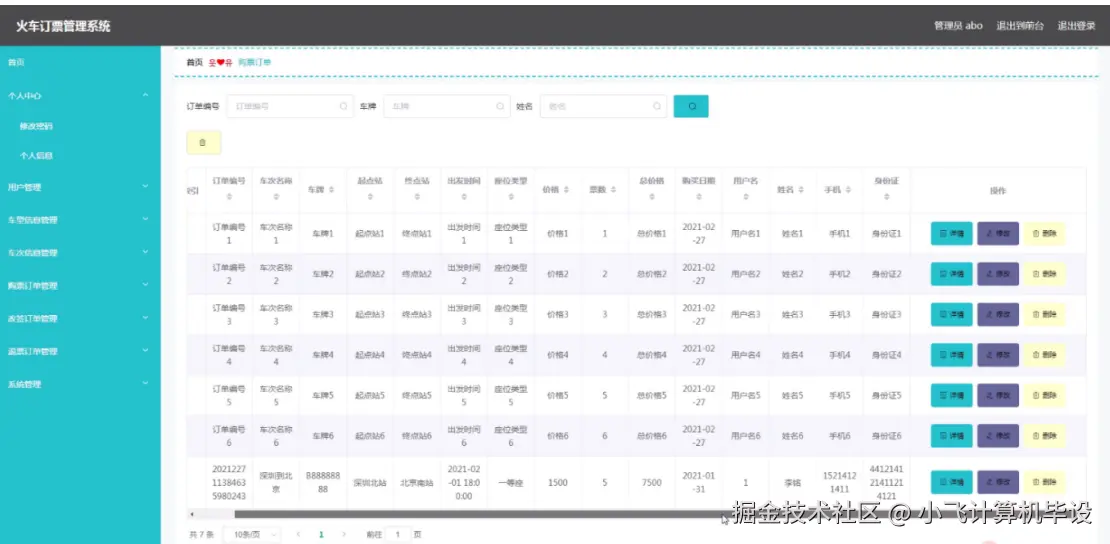Open the 10条/页 page size dropdown
This screenshot has height=544, width=1110.
click(x=252, y=534)
